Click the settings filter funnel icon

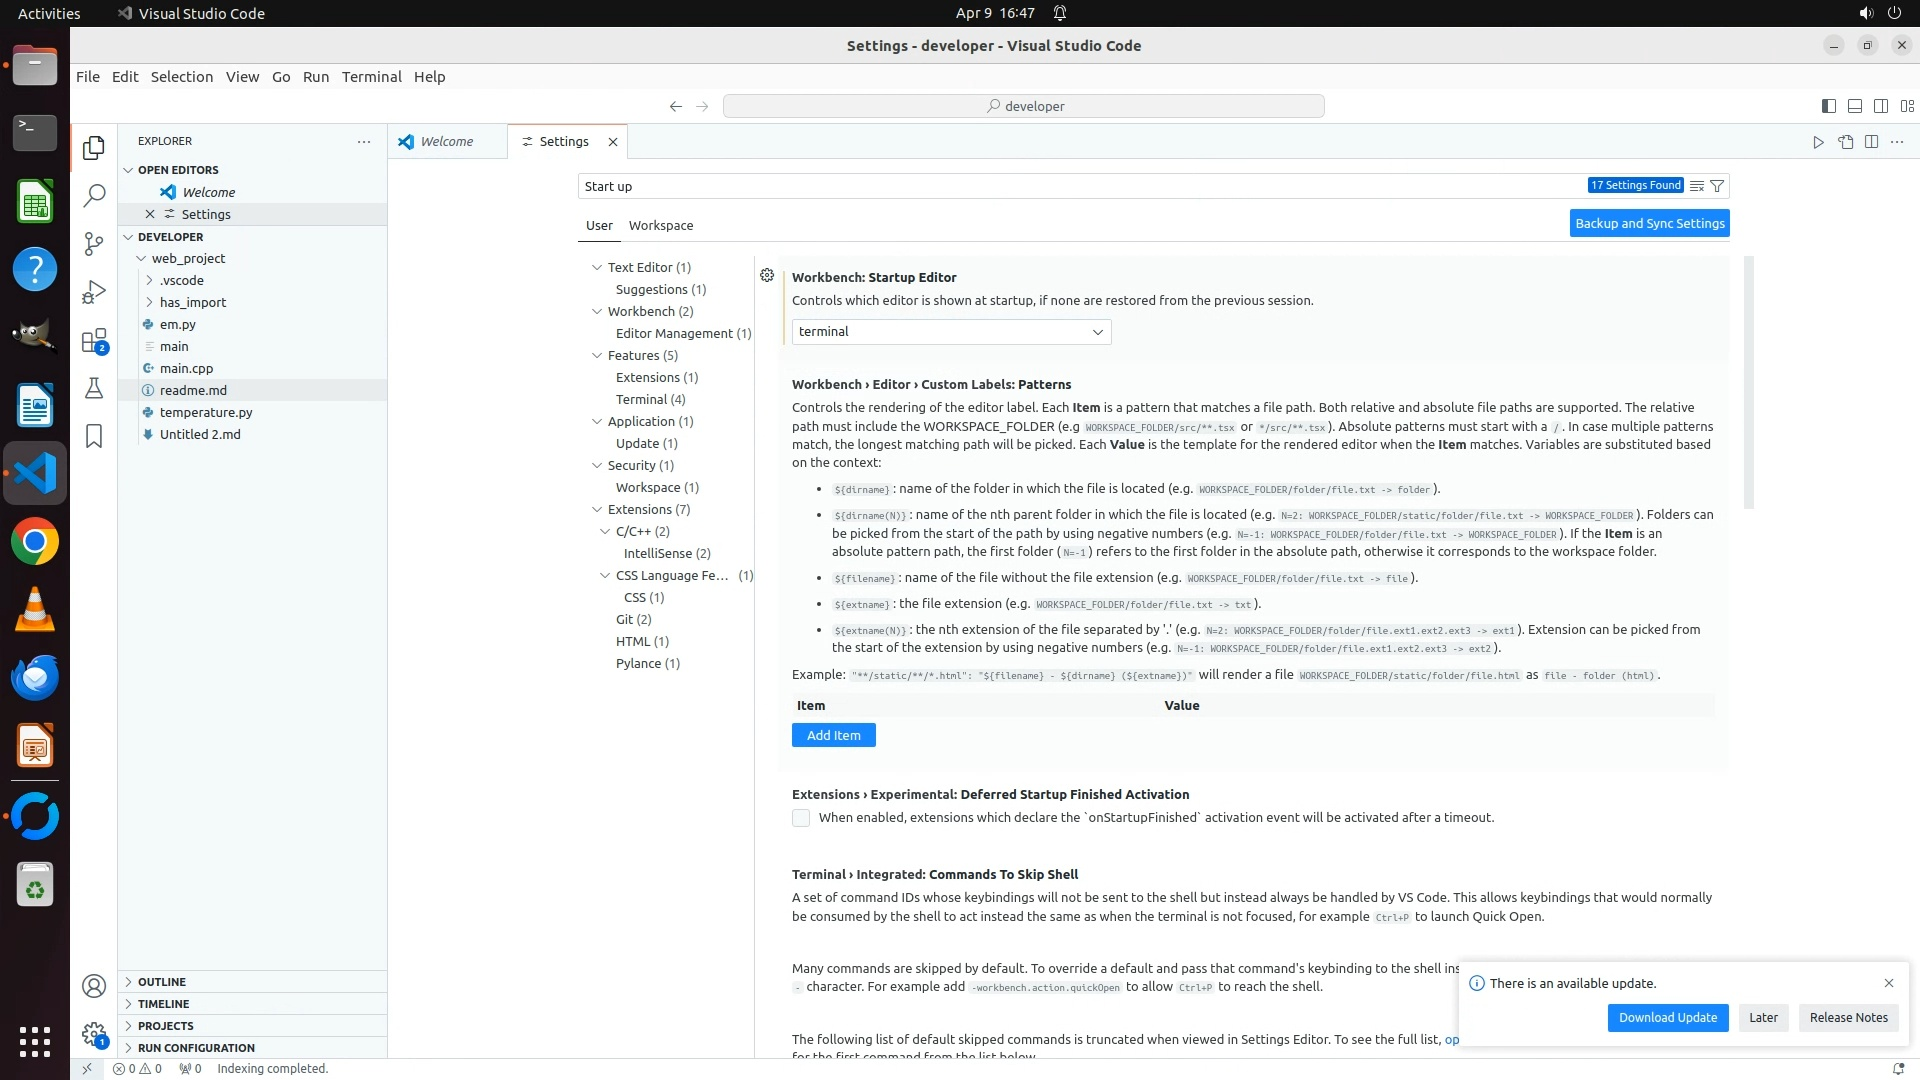tap(1717, 186)
